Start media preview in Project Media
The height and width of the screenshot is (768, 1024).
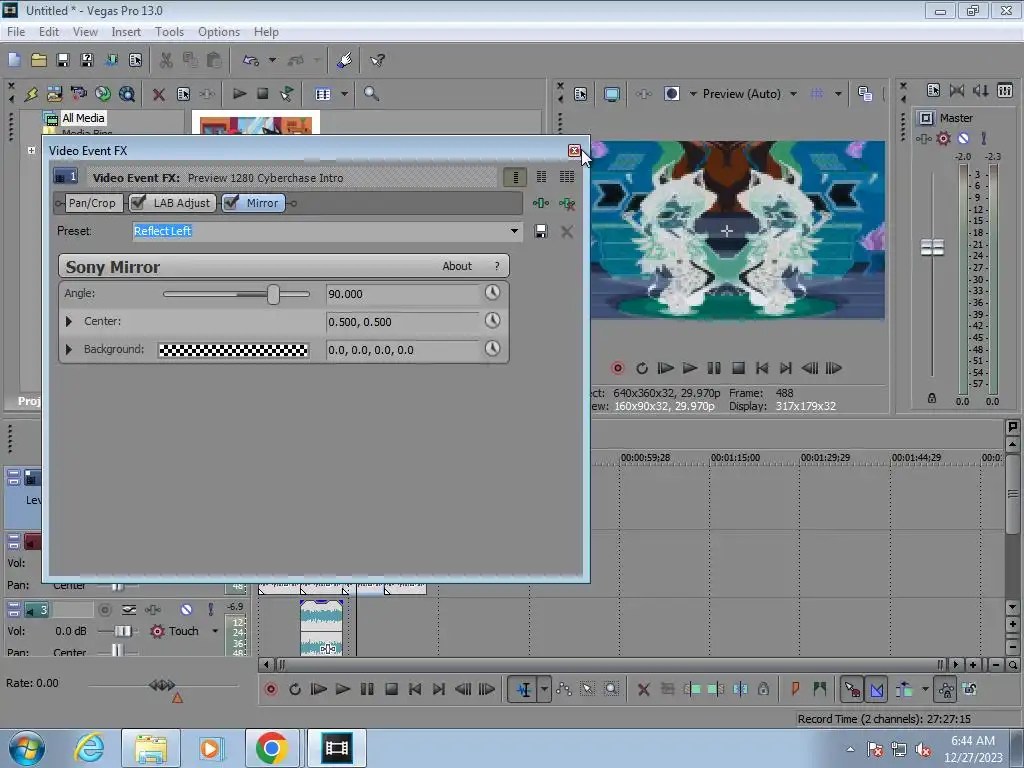pos(239,94)
